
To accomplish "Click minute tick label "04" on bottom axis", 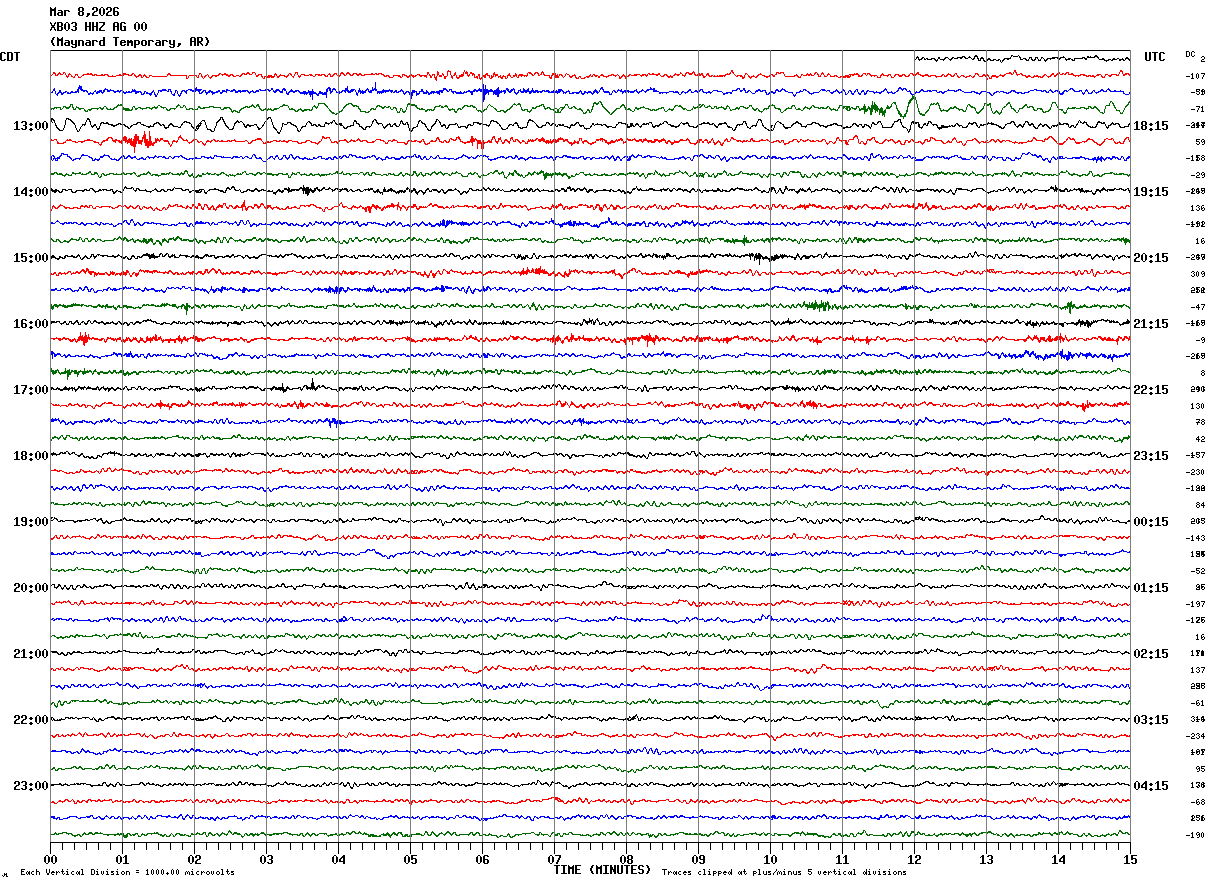I will click(338, 859).
